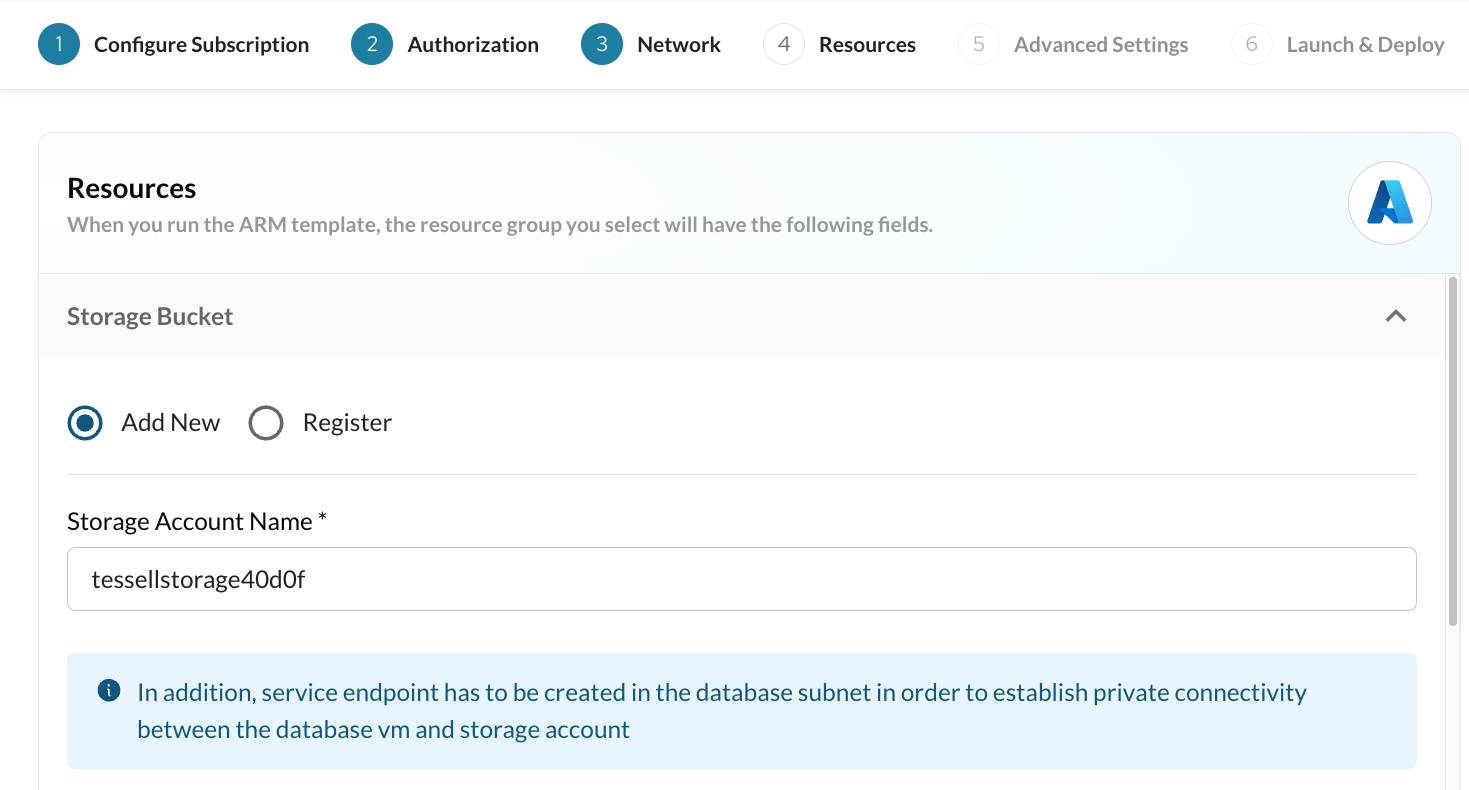Screen dimensions: 1469x790
Task: Select the Add New radio button
Action: [x=86, y=423]
